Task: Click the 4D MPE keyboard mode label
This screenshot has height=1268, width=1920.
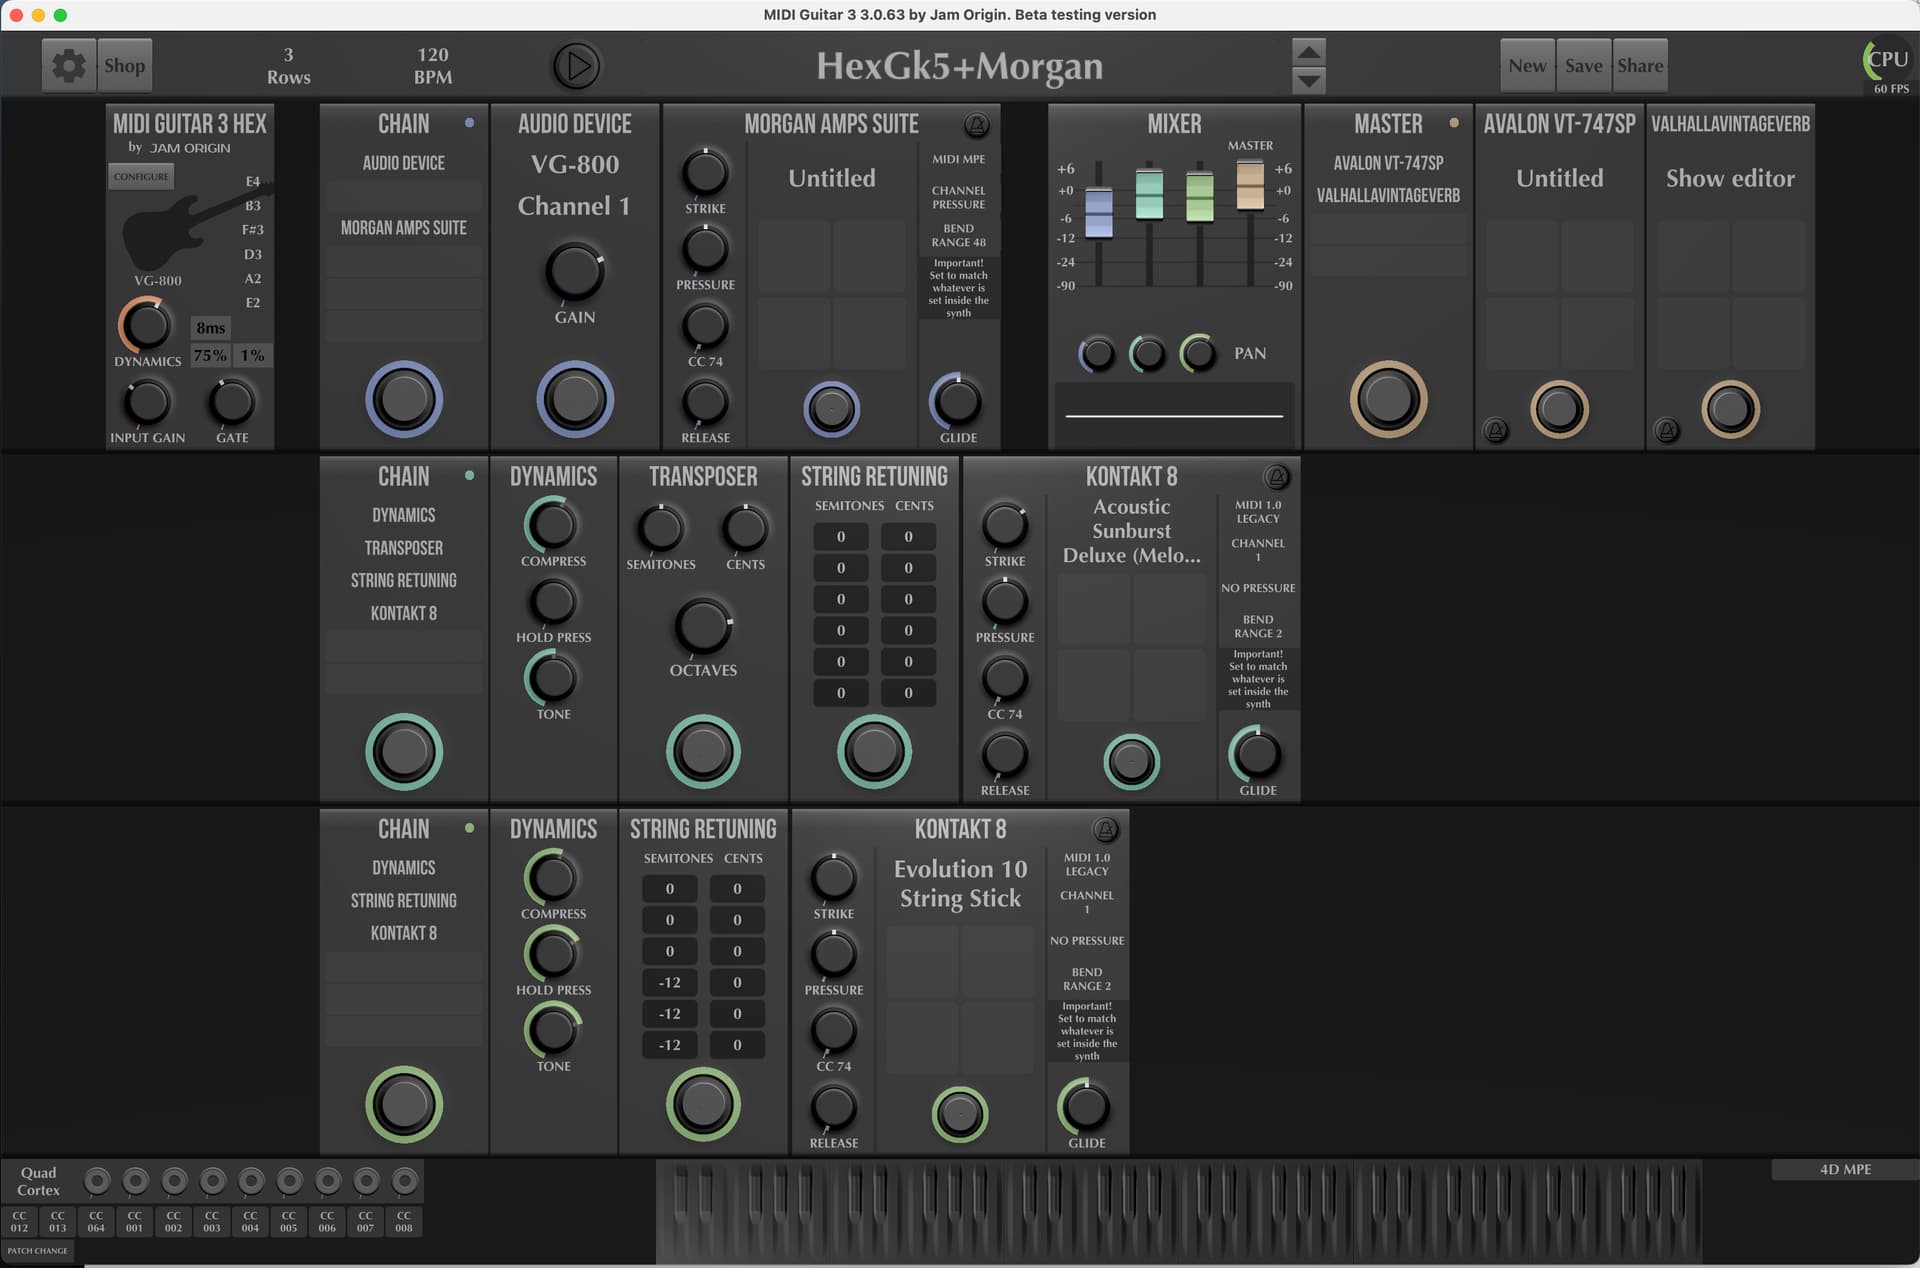Action: 1845,1169
